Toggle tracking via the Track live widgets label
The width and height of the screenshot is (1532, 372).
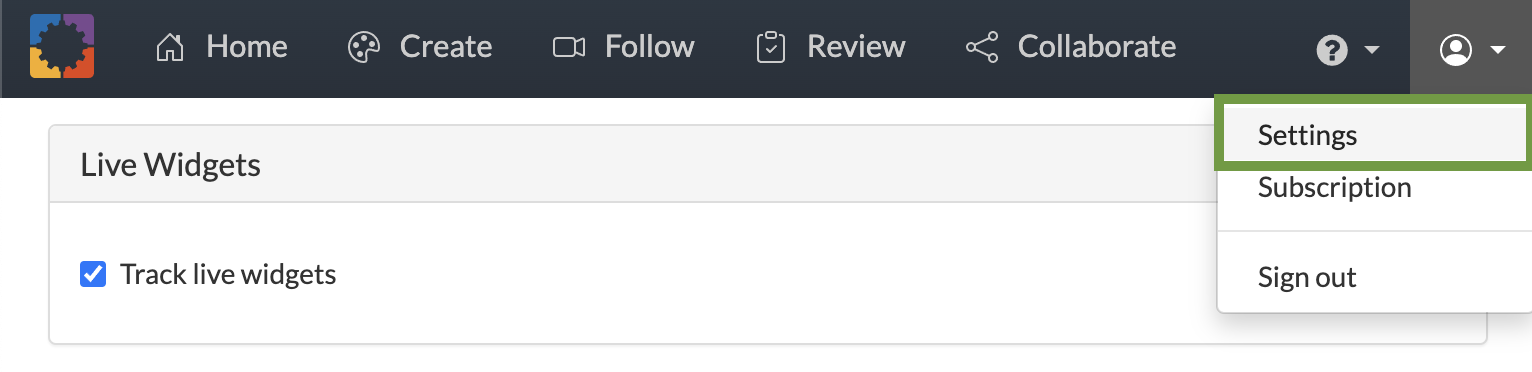(x=228, y=274)
